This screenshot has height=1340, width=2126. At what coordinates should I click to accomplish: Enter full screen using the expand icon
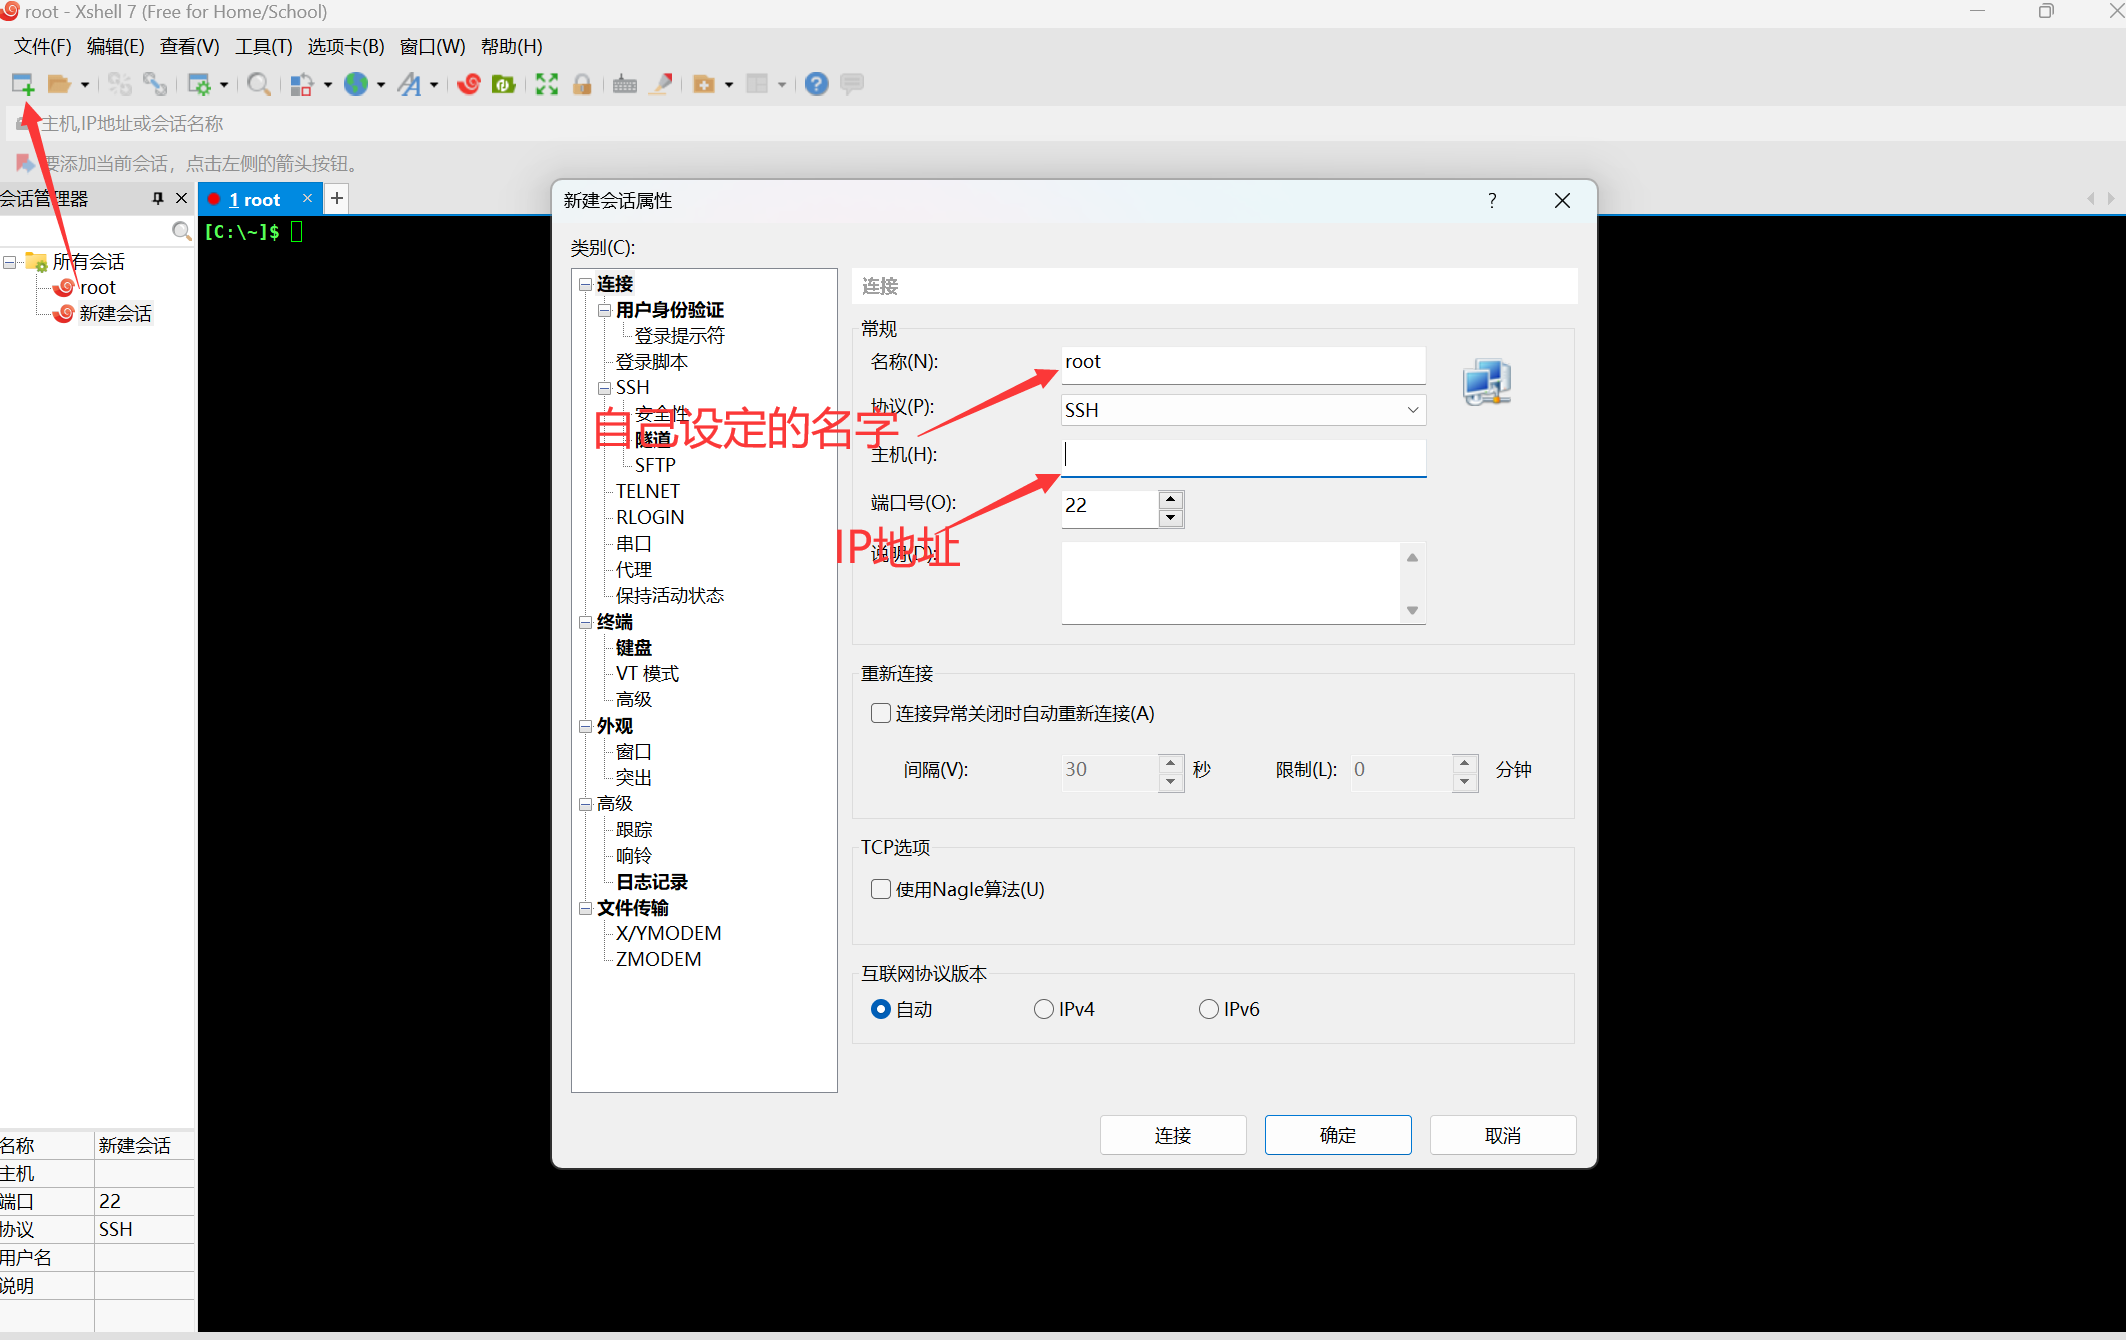tap(547, 84)
